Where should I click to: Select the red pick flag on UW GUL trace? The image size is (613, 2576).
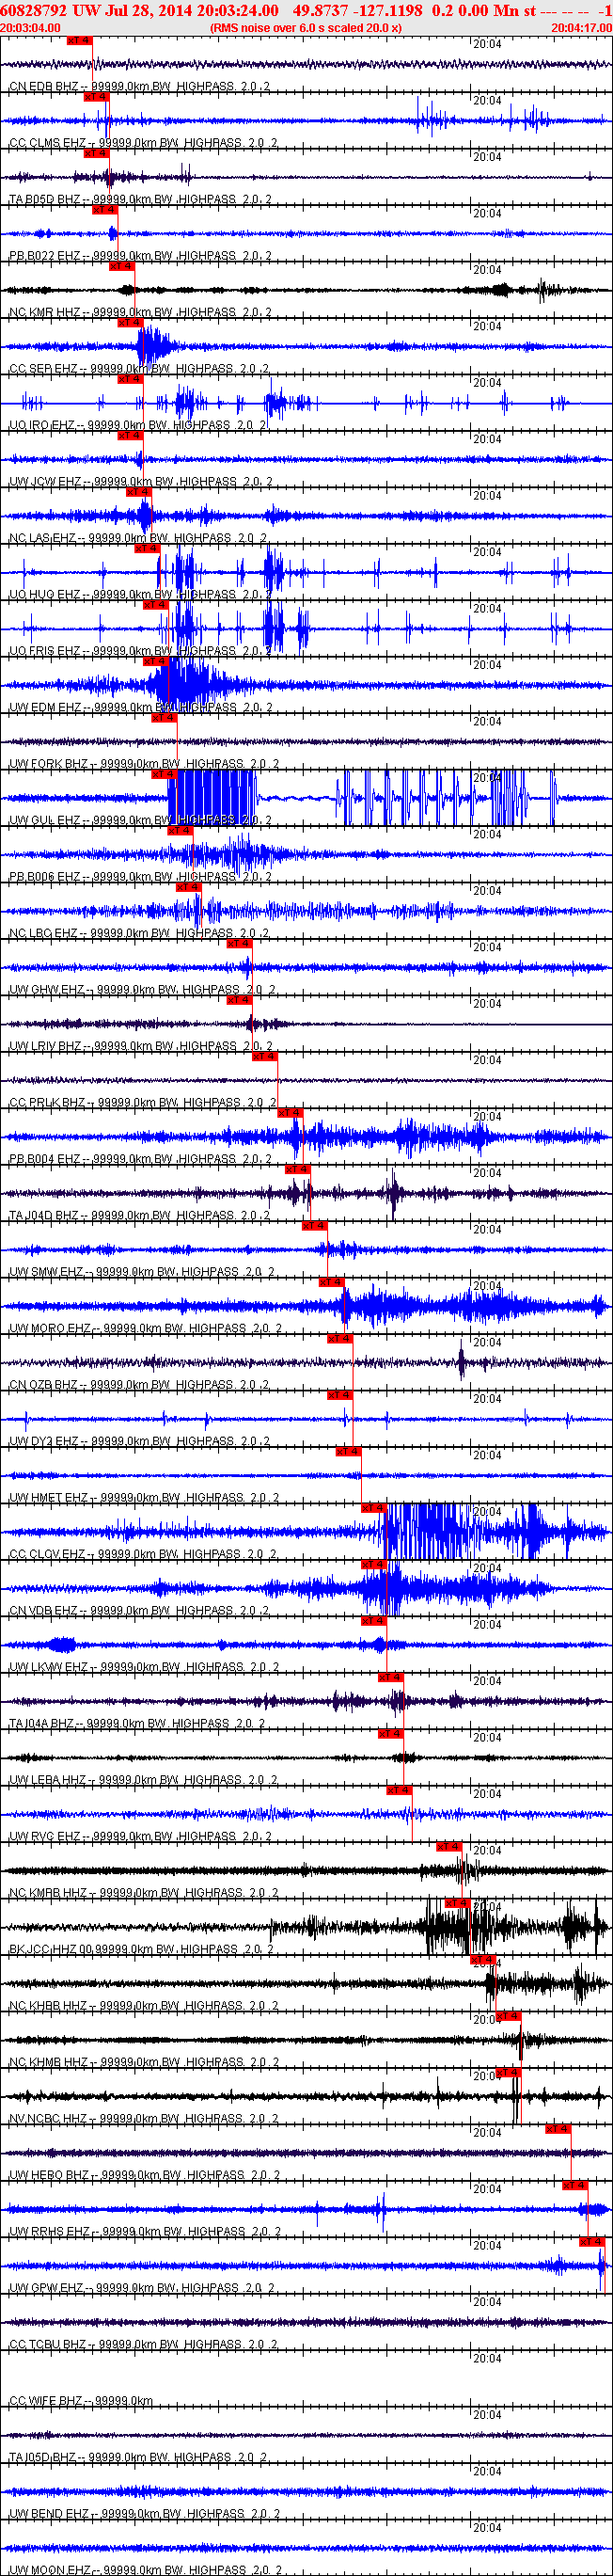pyautogui.click(x=164, y=775)
